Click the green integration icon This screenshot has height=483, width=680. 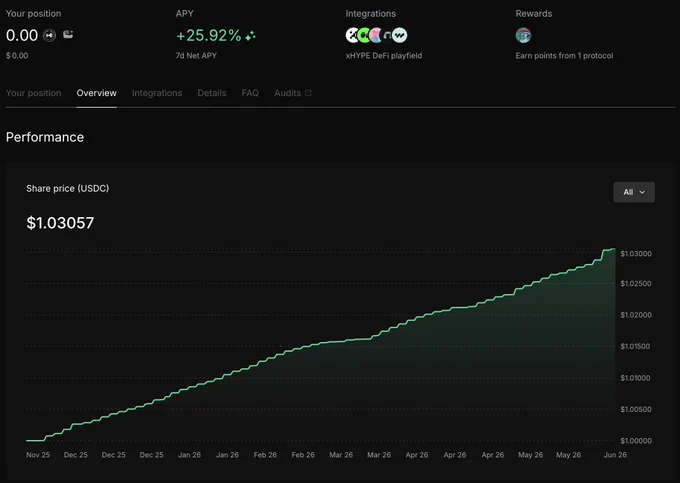click(x=364, y=35)
